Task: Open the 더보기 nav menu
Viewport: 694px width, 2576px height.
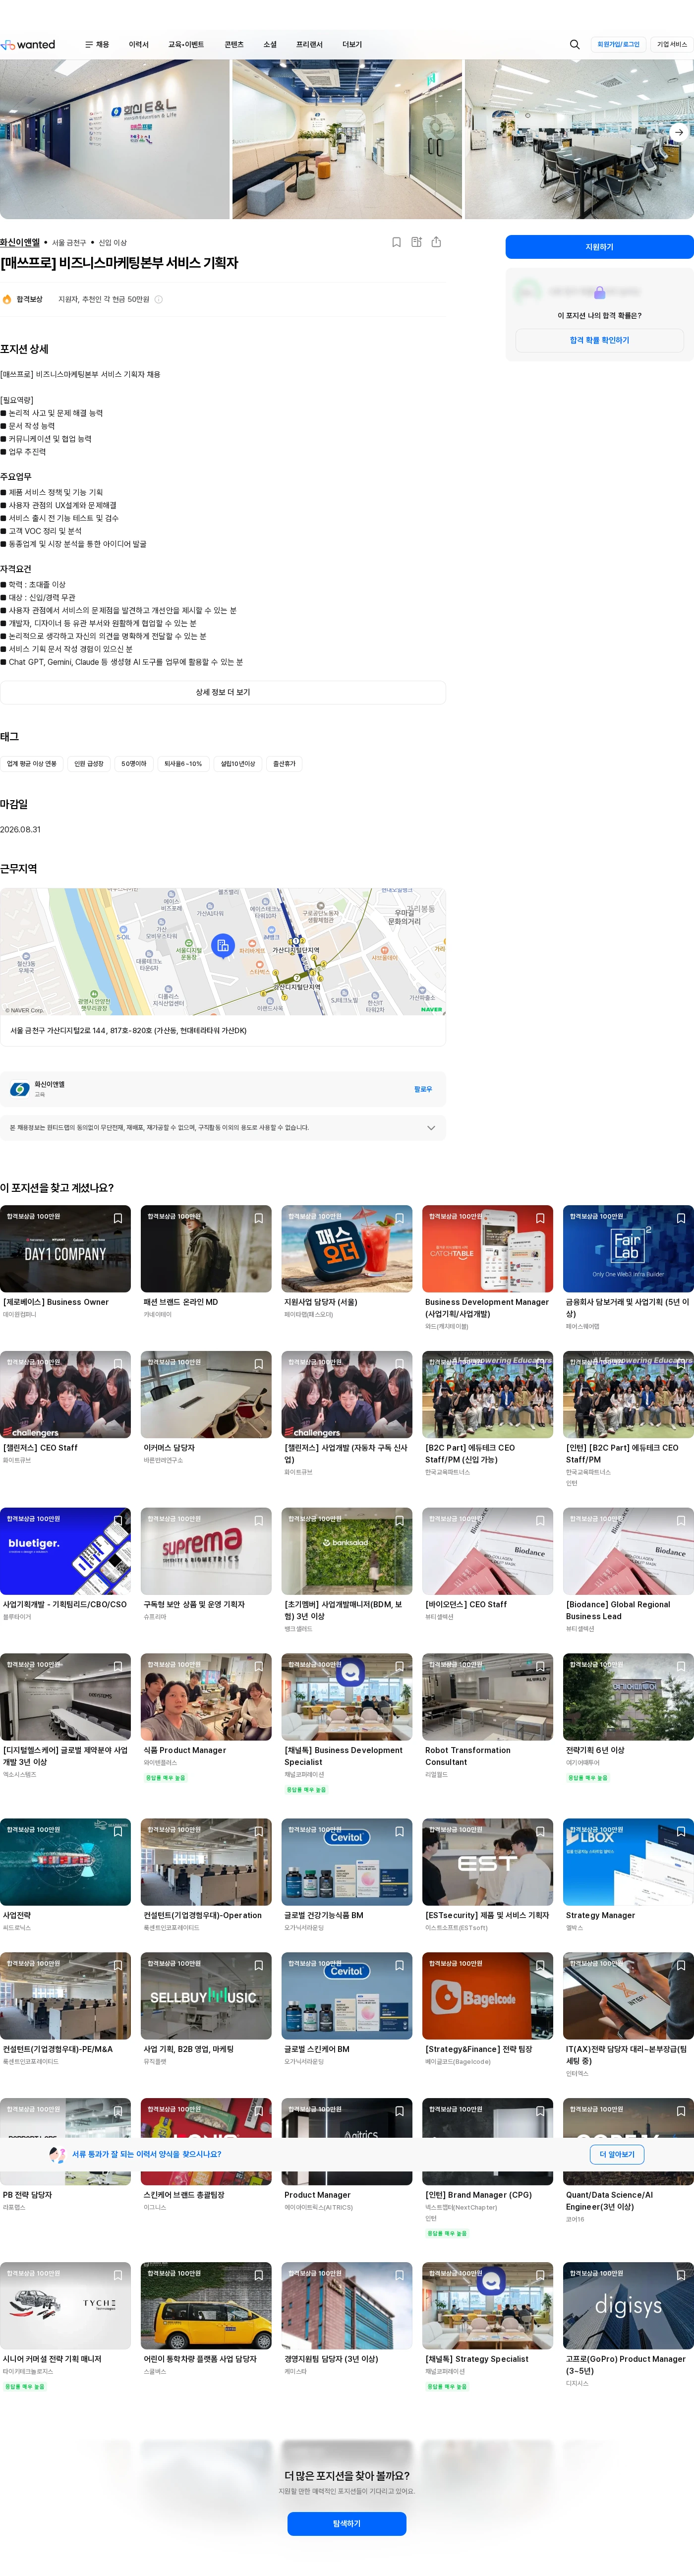Action: (352, 45)
